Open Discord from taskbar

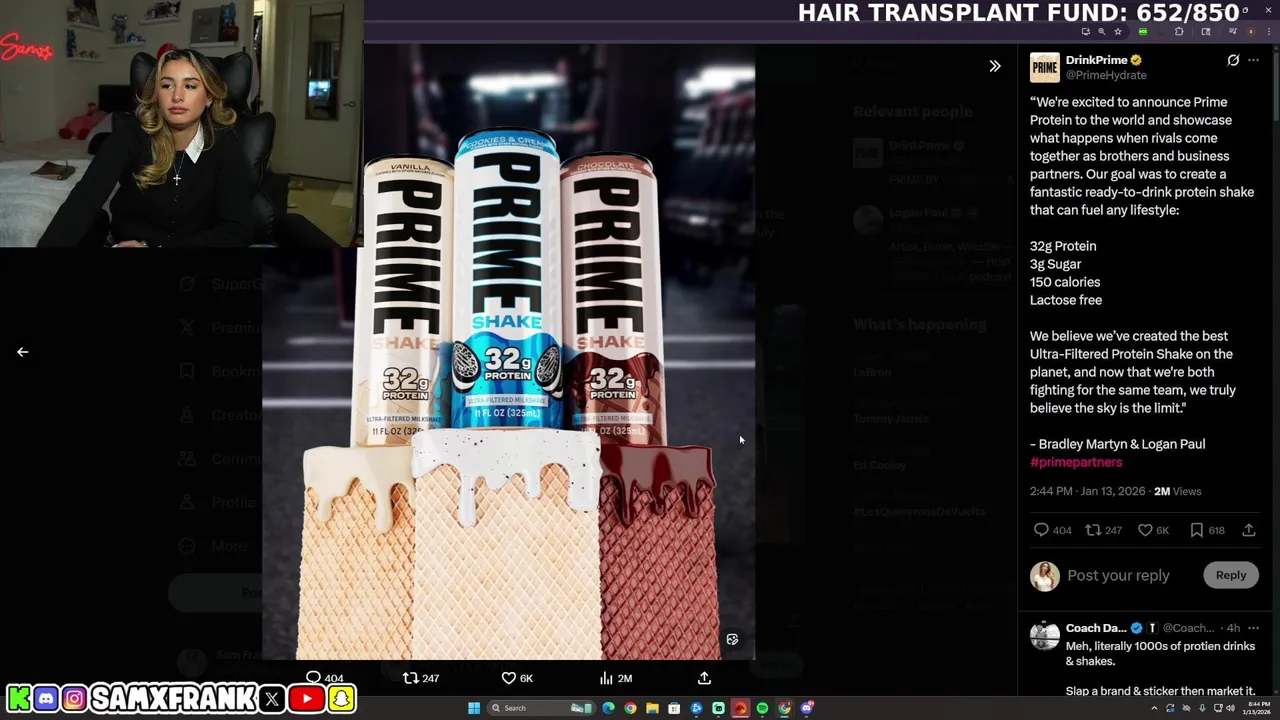point(806,708)
